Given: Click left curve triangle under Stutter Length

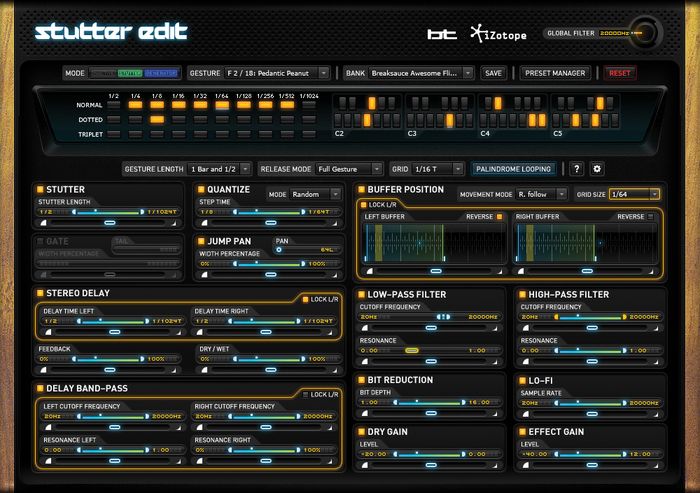Looking at the screenshot, I should coord(44,222).
